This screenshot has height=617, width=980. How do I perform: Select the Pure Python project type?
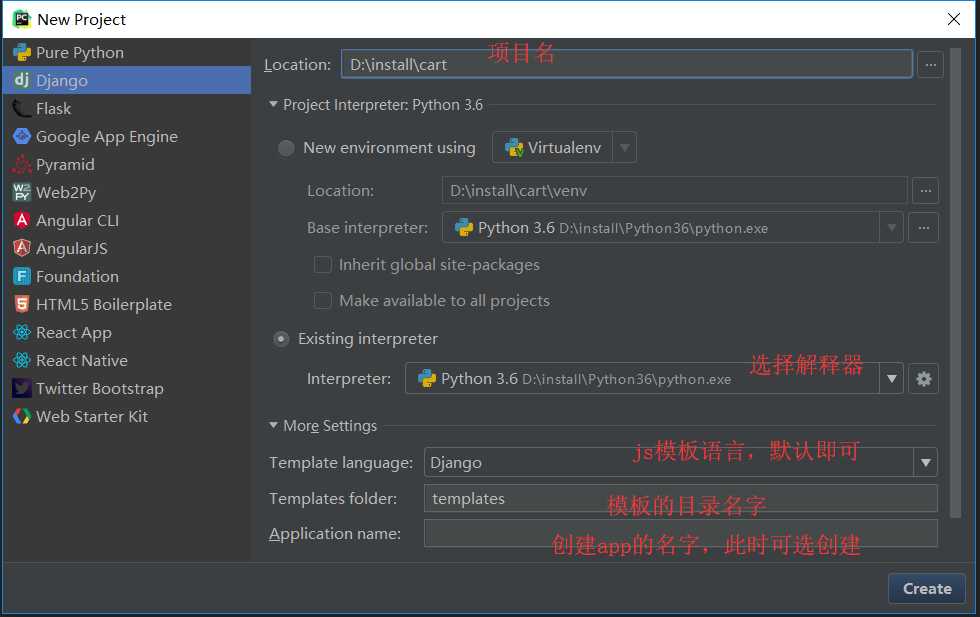tap(127, 53)
